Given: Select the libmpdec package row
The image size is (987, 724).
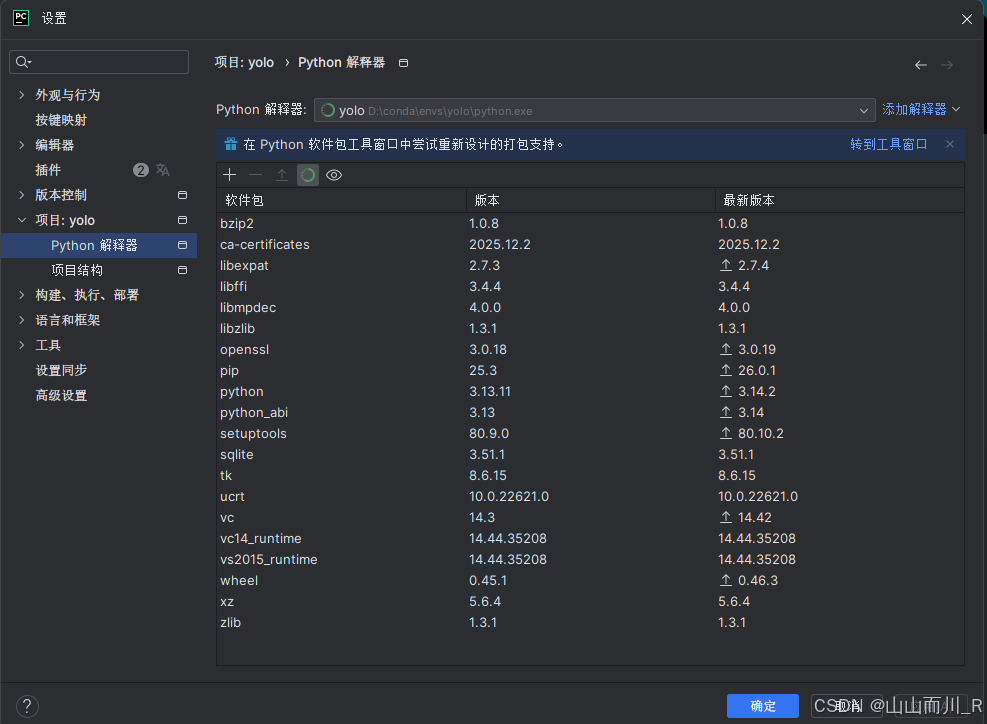Looking at the screenshot, I should click(x=590, y=307).
